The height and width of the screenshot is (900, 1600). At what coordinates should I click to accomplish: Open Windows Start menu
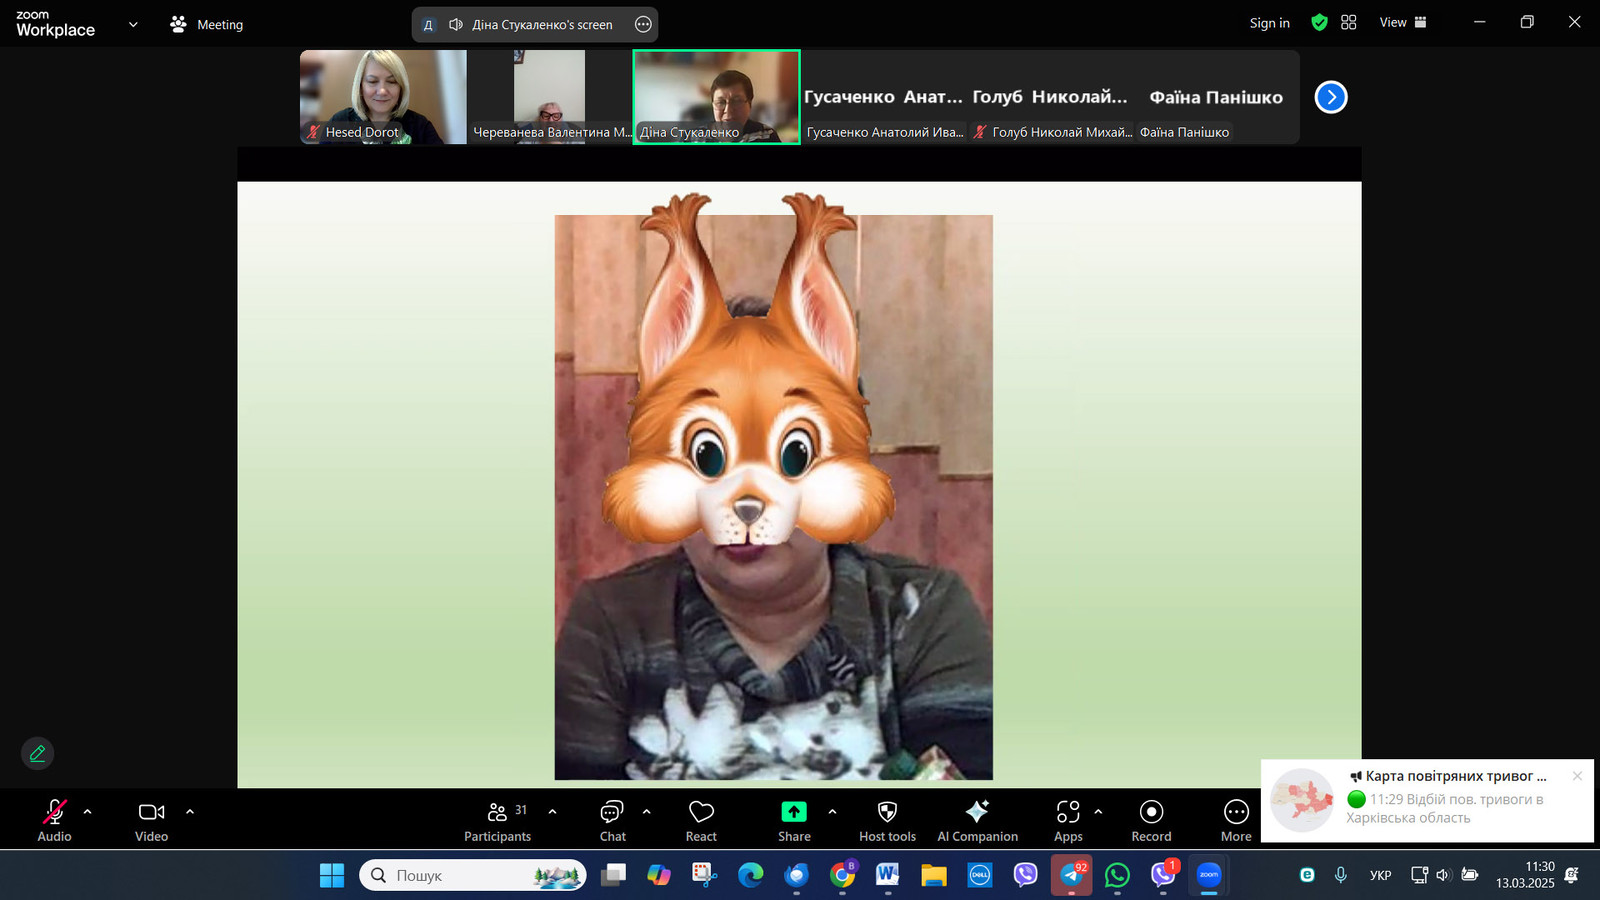pos(332,875)
